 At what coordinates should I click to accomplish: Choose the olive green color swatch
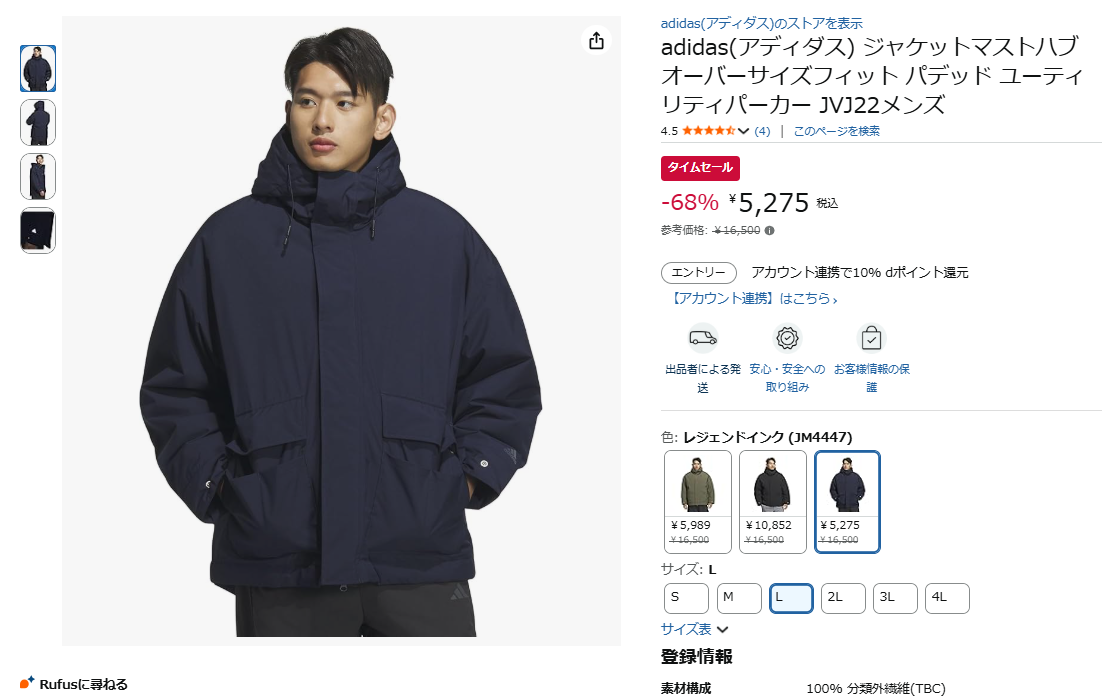point(698,502)
